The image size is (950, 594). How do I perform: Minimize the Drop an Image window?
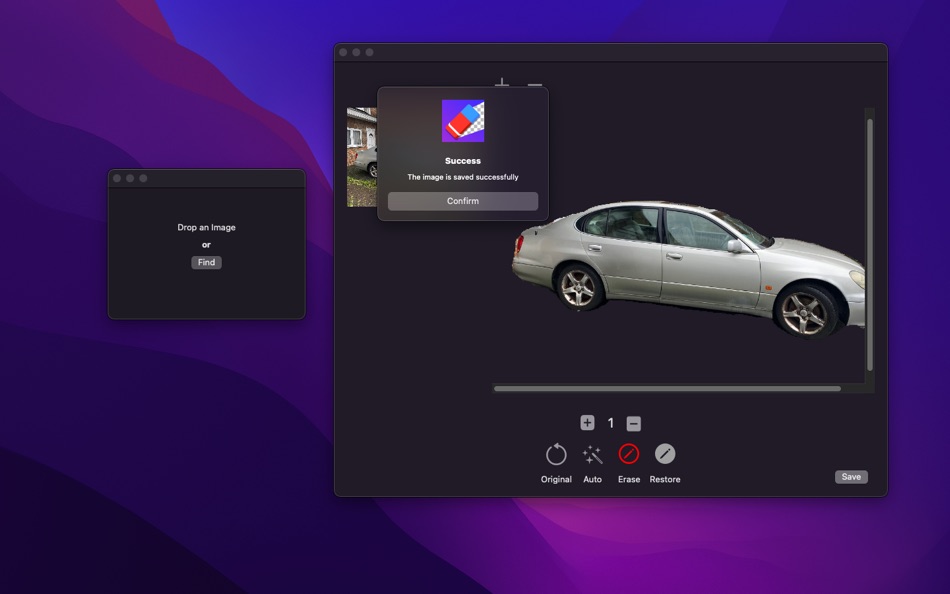[x=130, y=178]
